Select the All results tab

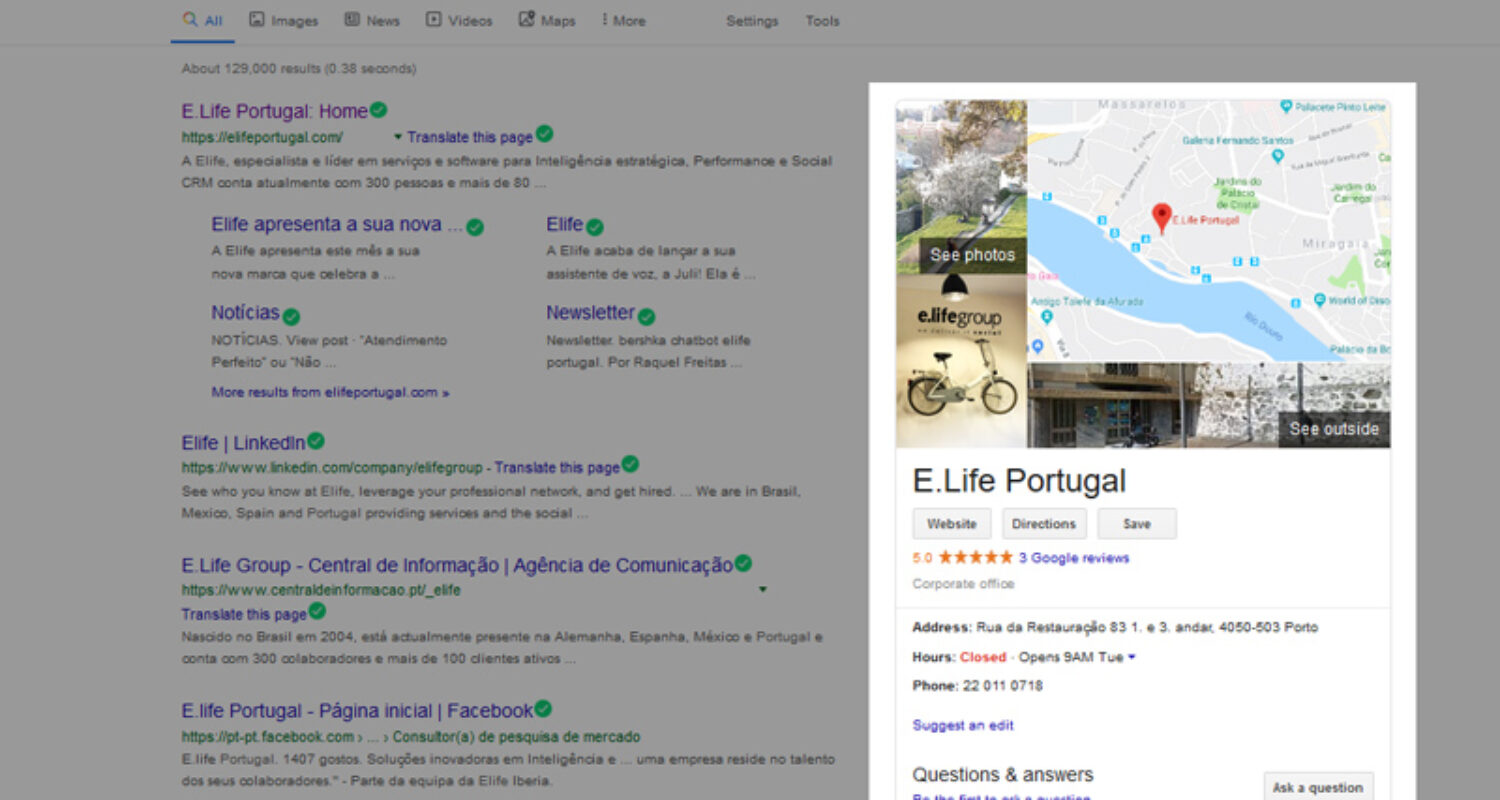tap(203, 20)
